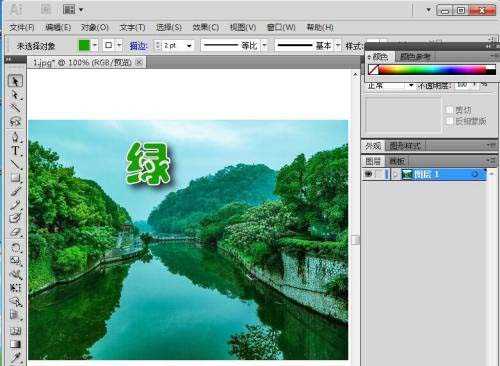Select the Direct Selection tool
Screen dimensions: 500x366
click(x=15, y=95)
